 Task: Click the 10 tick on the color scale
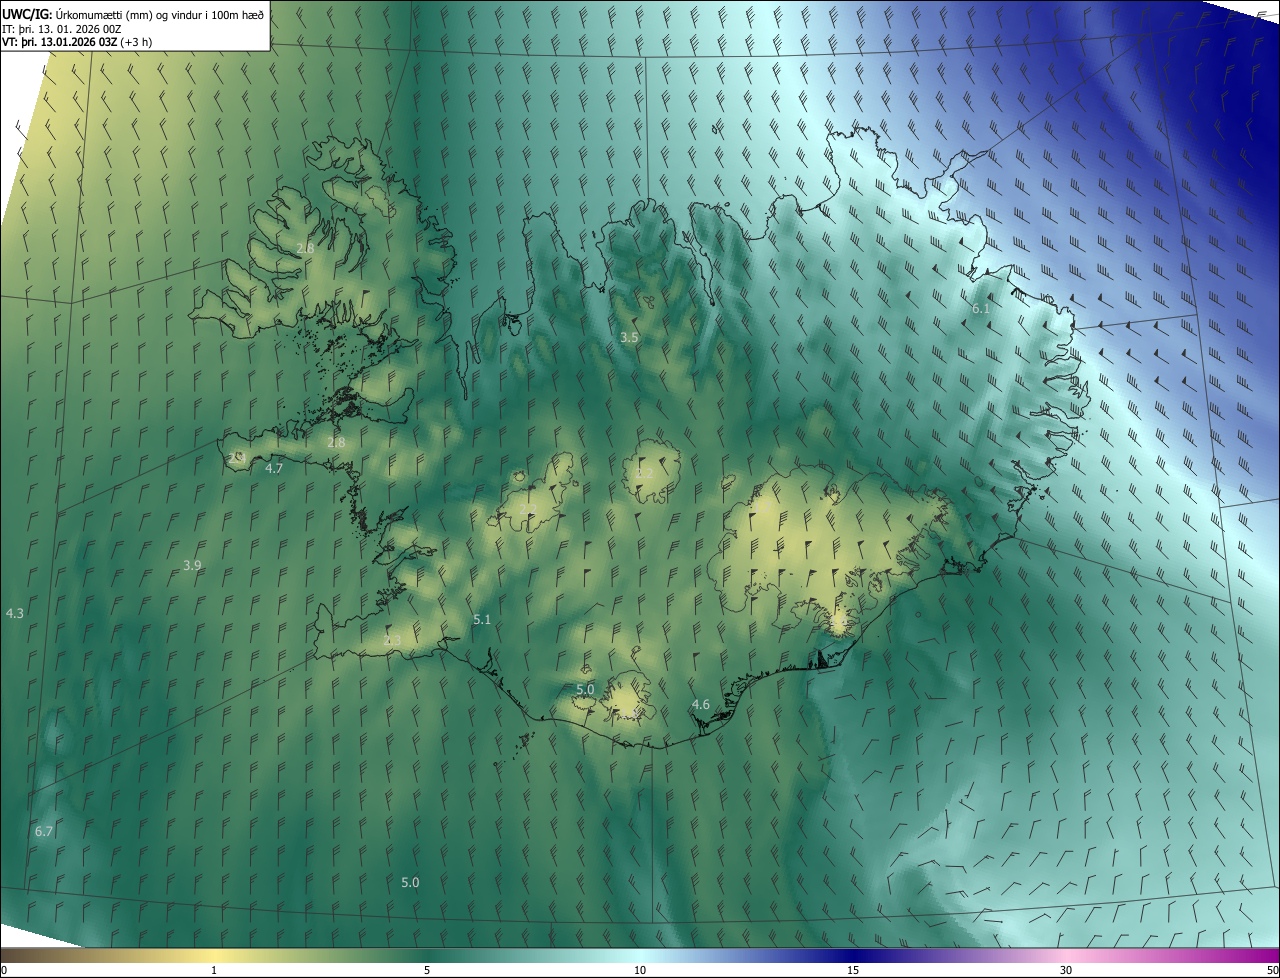[x=640, y=970]
